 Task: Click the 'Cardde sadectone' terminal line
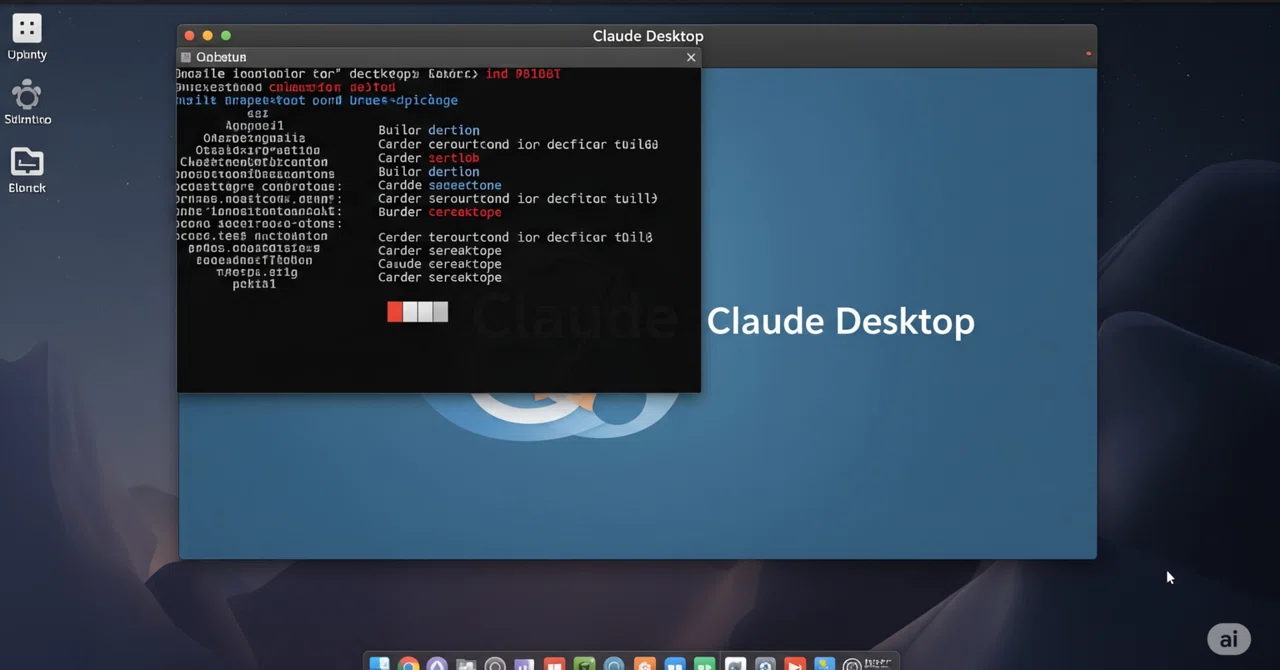[440, 185]
